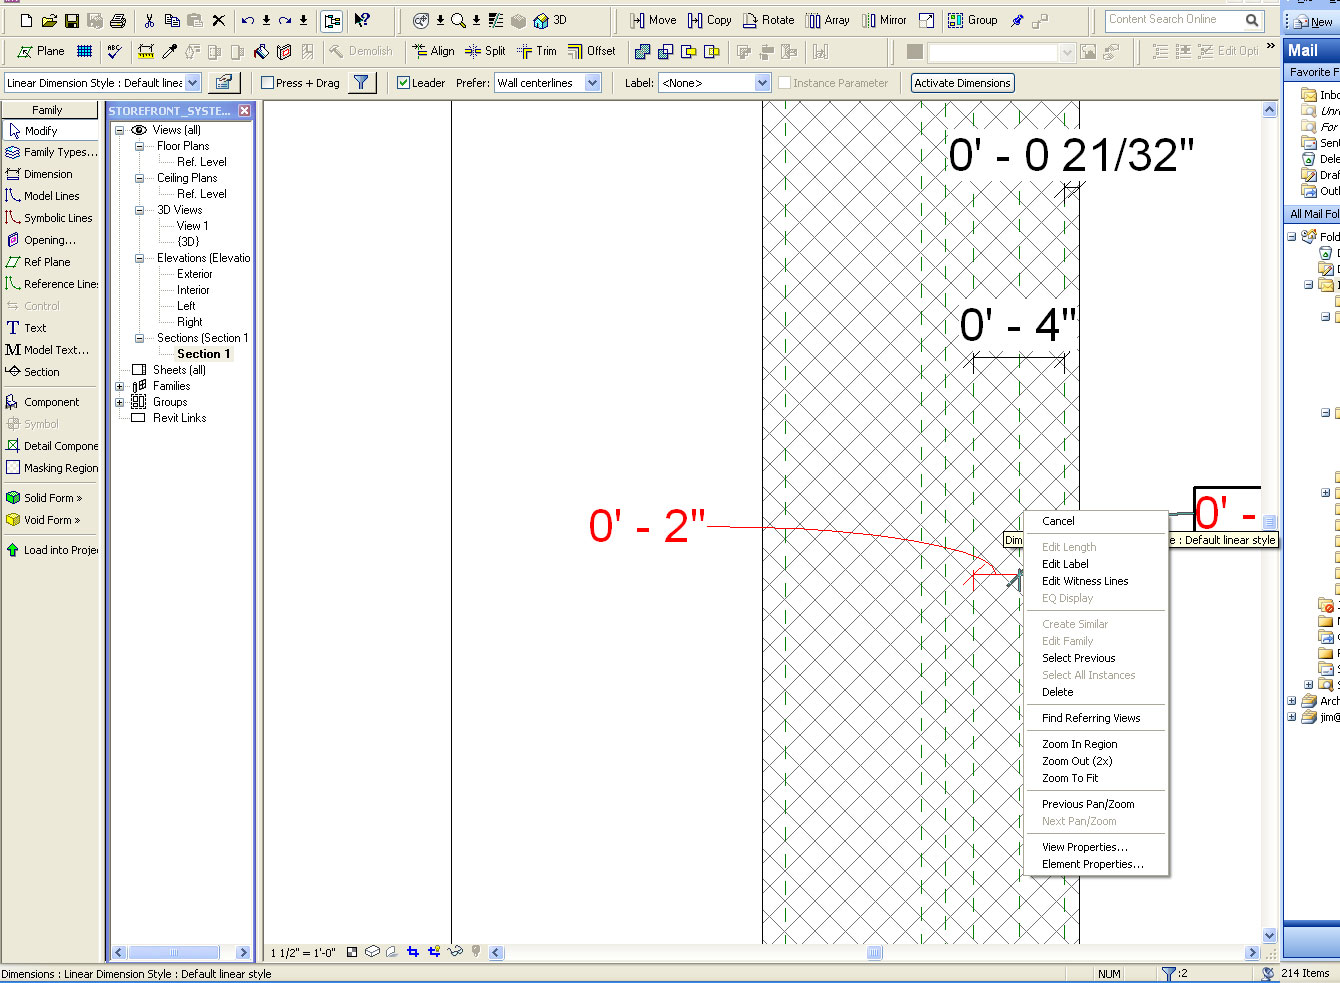This screenshot has width=1340, height=983.
Task: Open the 3D default view
Action: (550, 20)
